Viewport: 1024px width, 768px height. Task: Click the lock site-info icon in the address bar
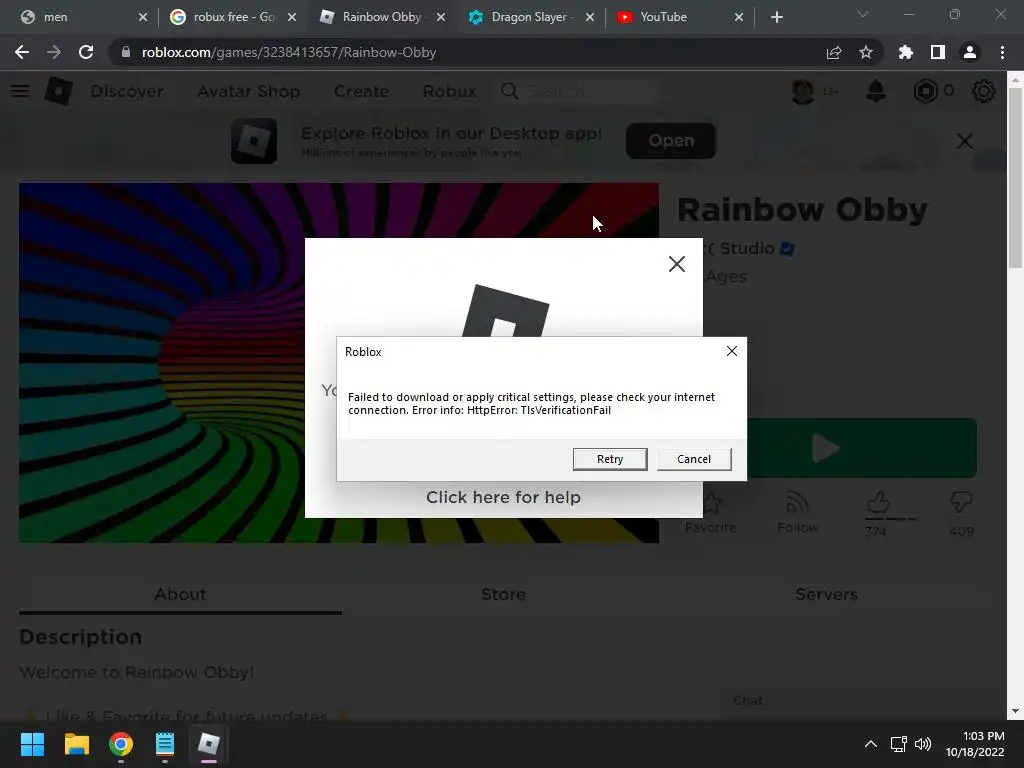coord(126,52)
